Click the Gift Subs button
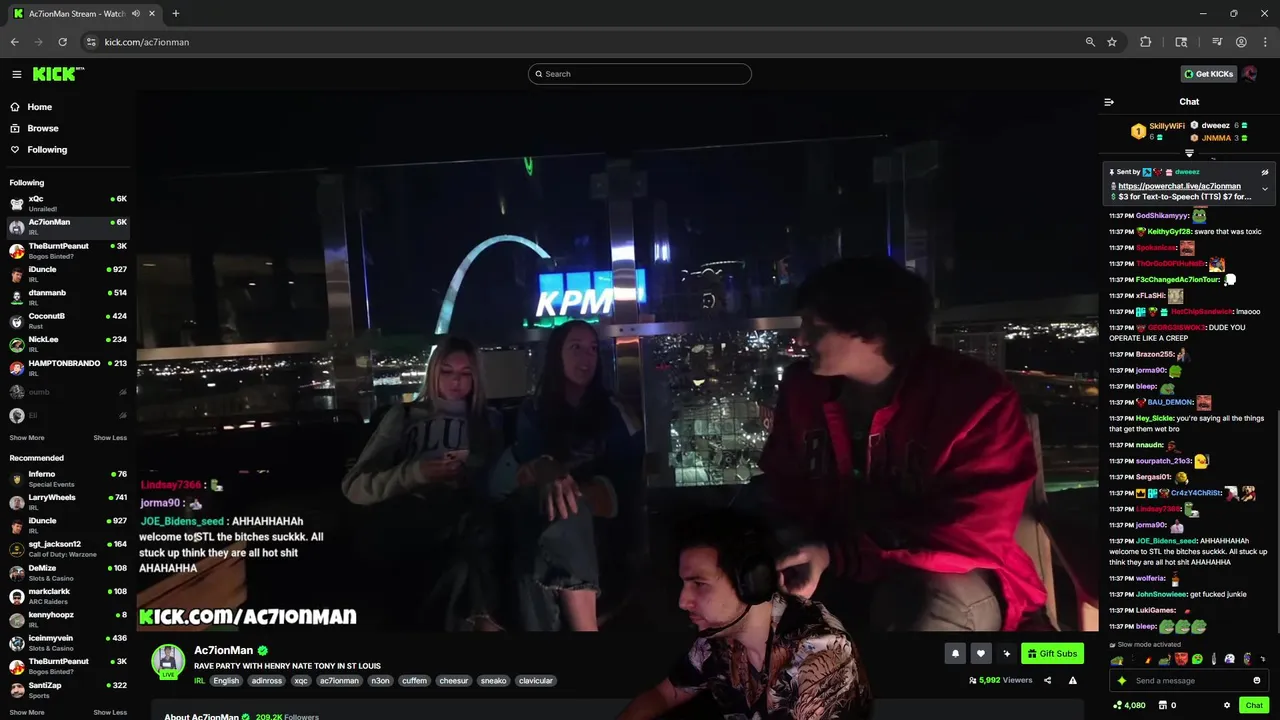The width and height of the screenshot is (1280, 720). point(1052,654)
